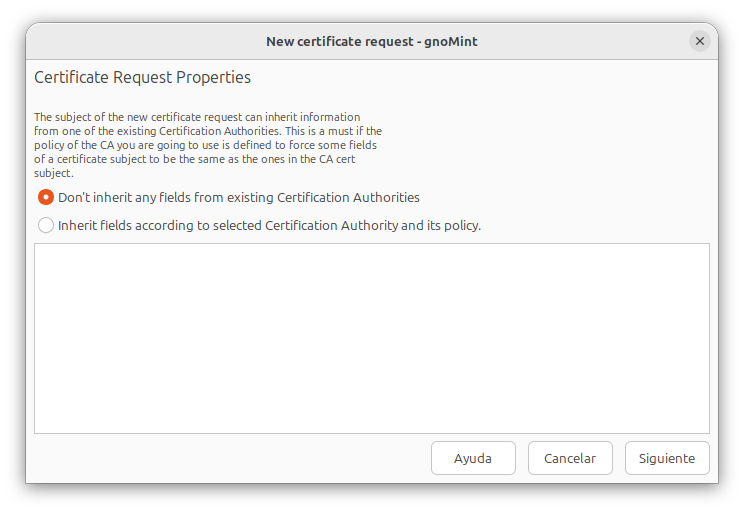This screenshot has width=744, height=512.
Task: Proceed with the Siguiente button
Action: point(667,458)
